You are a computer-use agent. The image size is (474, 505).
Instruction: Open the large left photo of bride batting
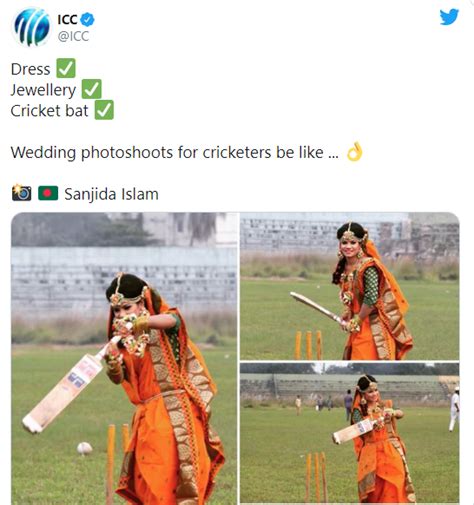[x=124, y=358]
